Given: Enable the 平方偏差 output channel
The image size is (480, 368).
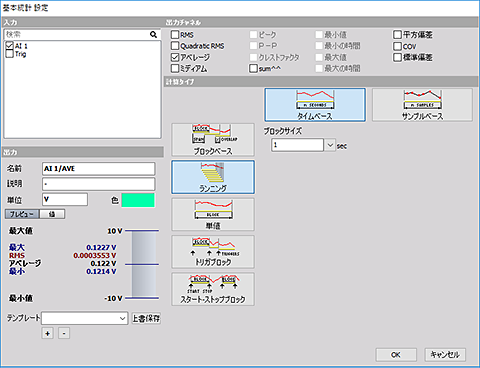Looking at the screenshot, I should [x=397, y=35].
